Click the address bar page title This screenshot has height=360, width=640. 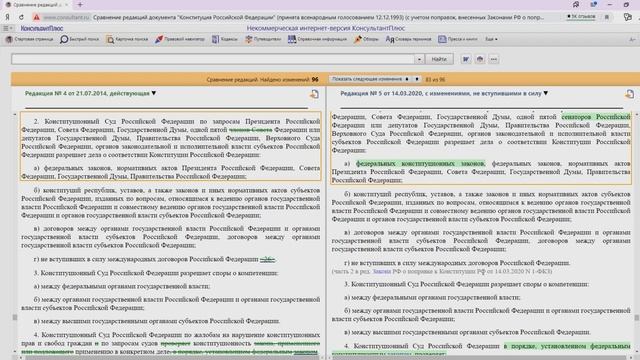318,17
